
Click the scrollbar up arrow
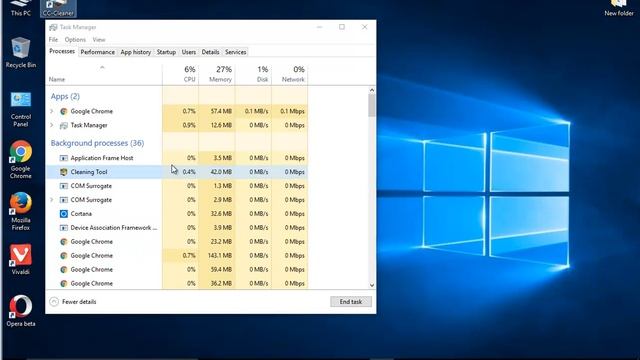[x=371, y=90]
